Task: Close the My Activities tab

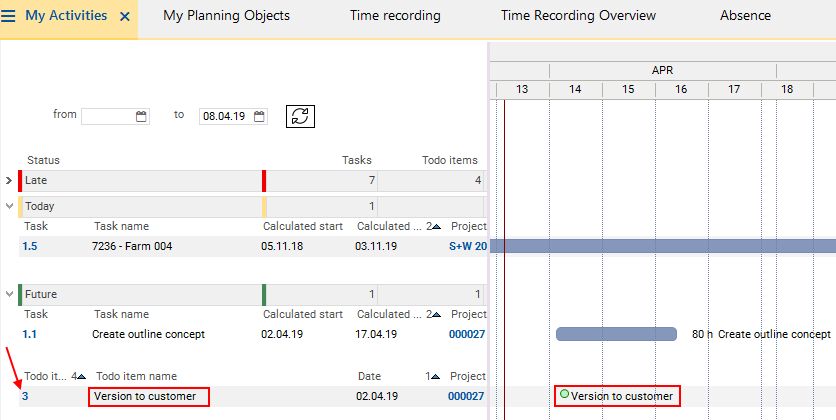Action: [x=124, y=16]
